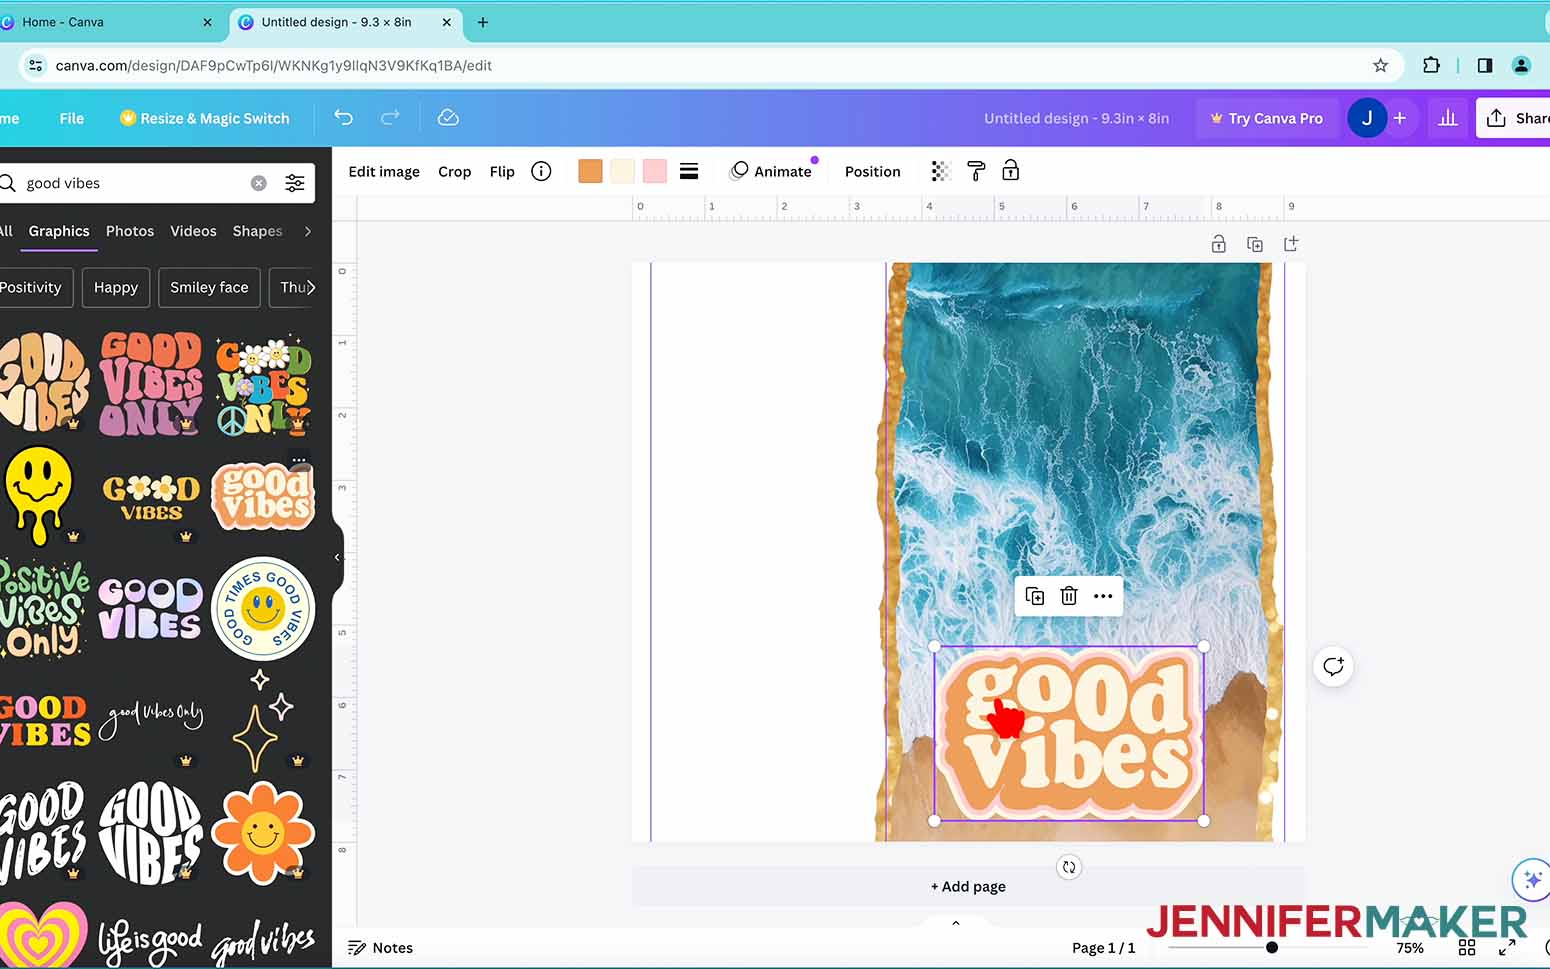Clear the good vibes search text
Viewport: 1550px width, 969px height.
258,183
